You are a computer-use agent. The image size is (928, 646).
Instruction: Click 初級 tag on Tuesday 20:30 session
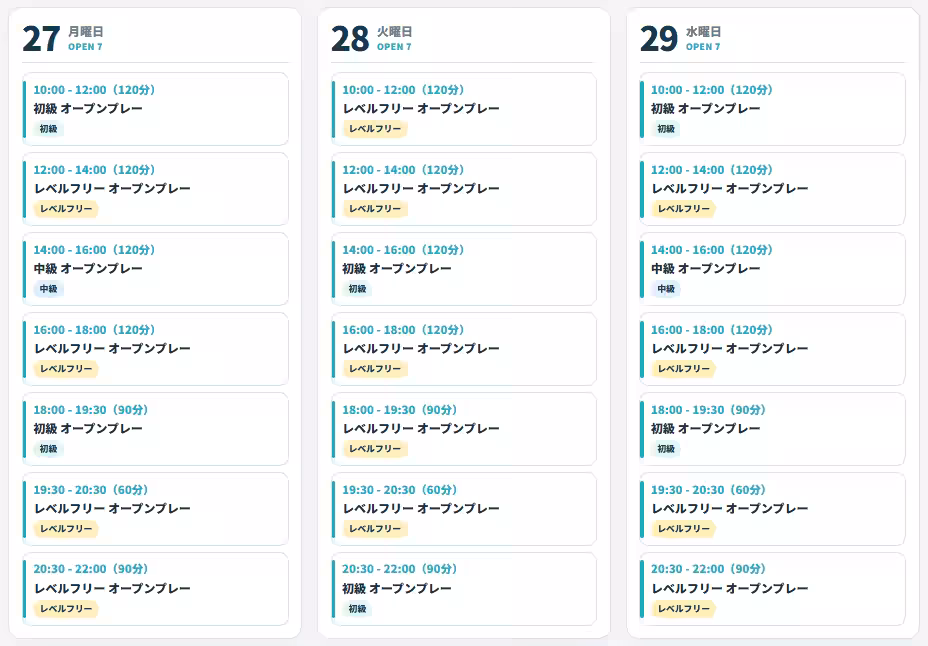tap(357, 609)
